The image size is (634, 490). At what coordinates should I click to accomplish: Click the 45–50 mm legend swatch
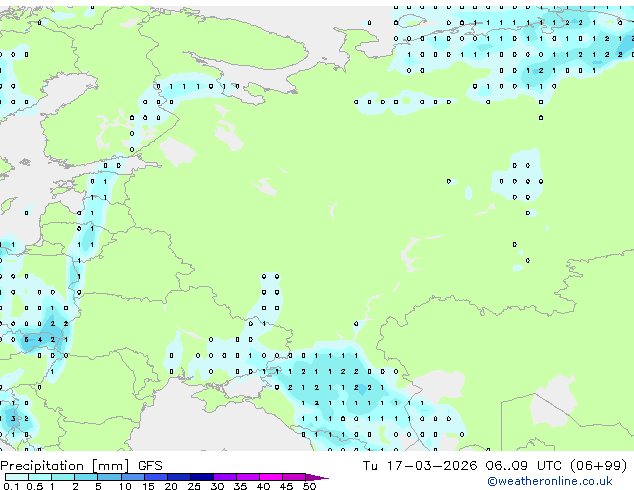coord(294,477)
